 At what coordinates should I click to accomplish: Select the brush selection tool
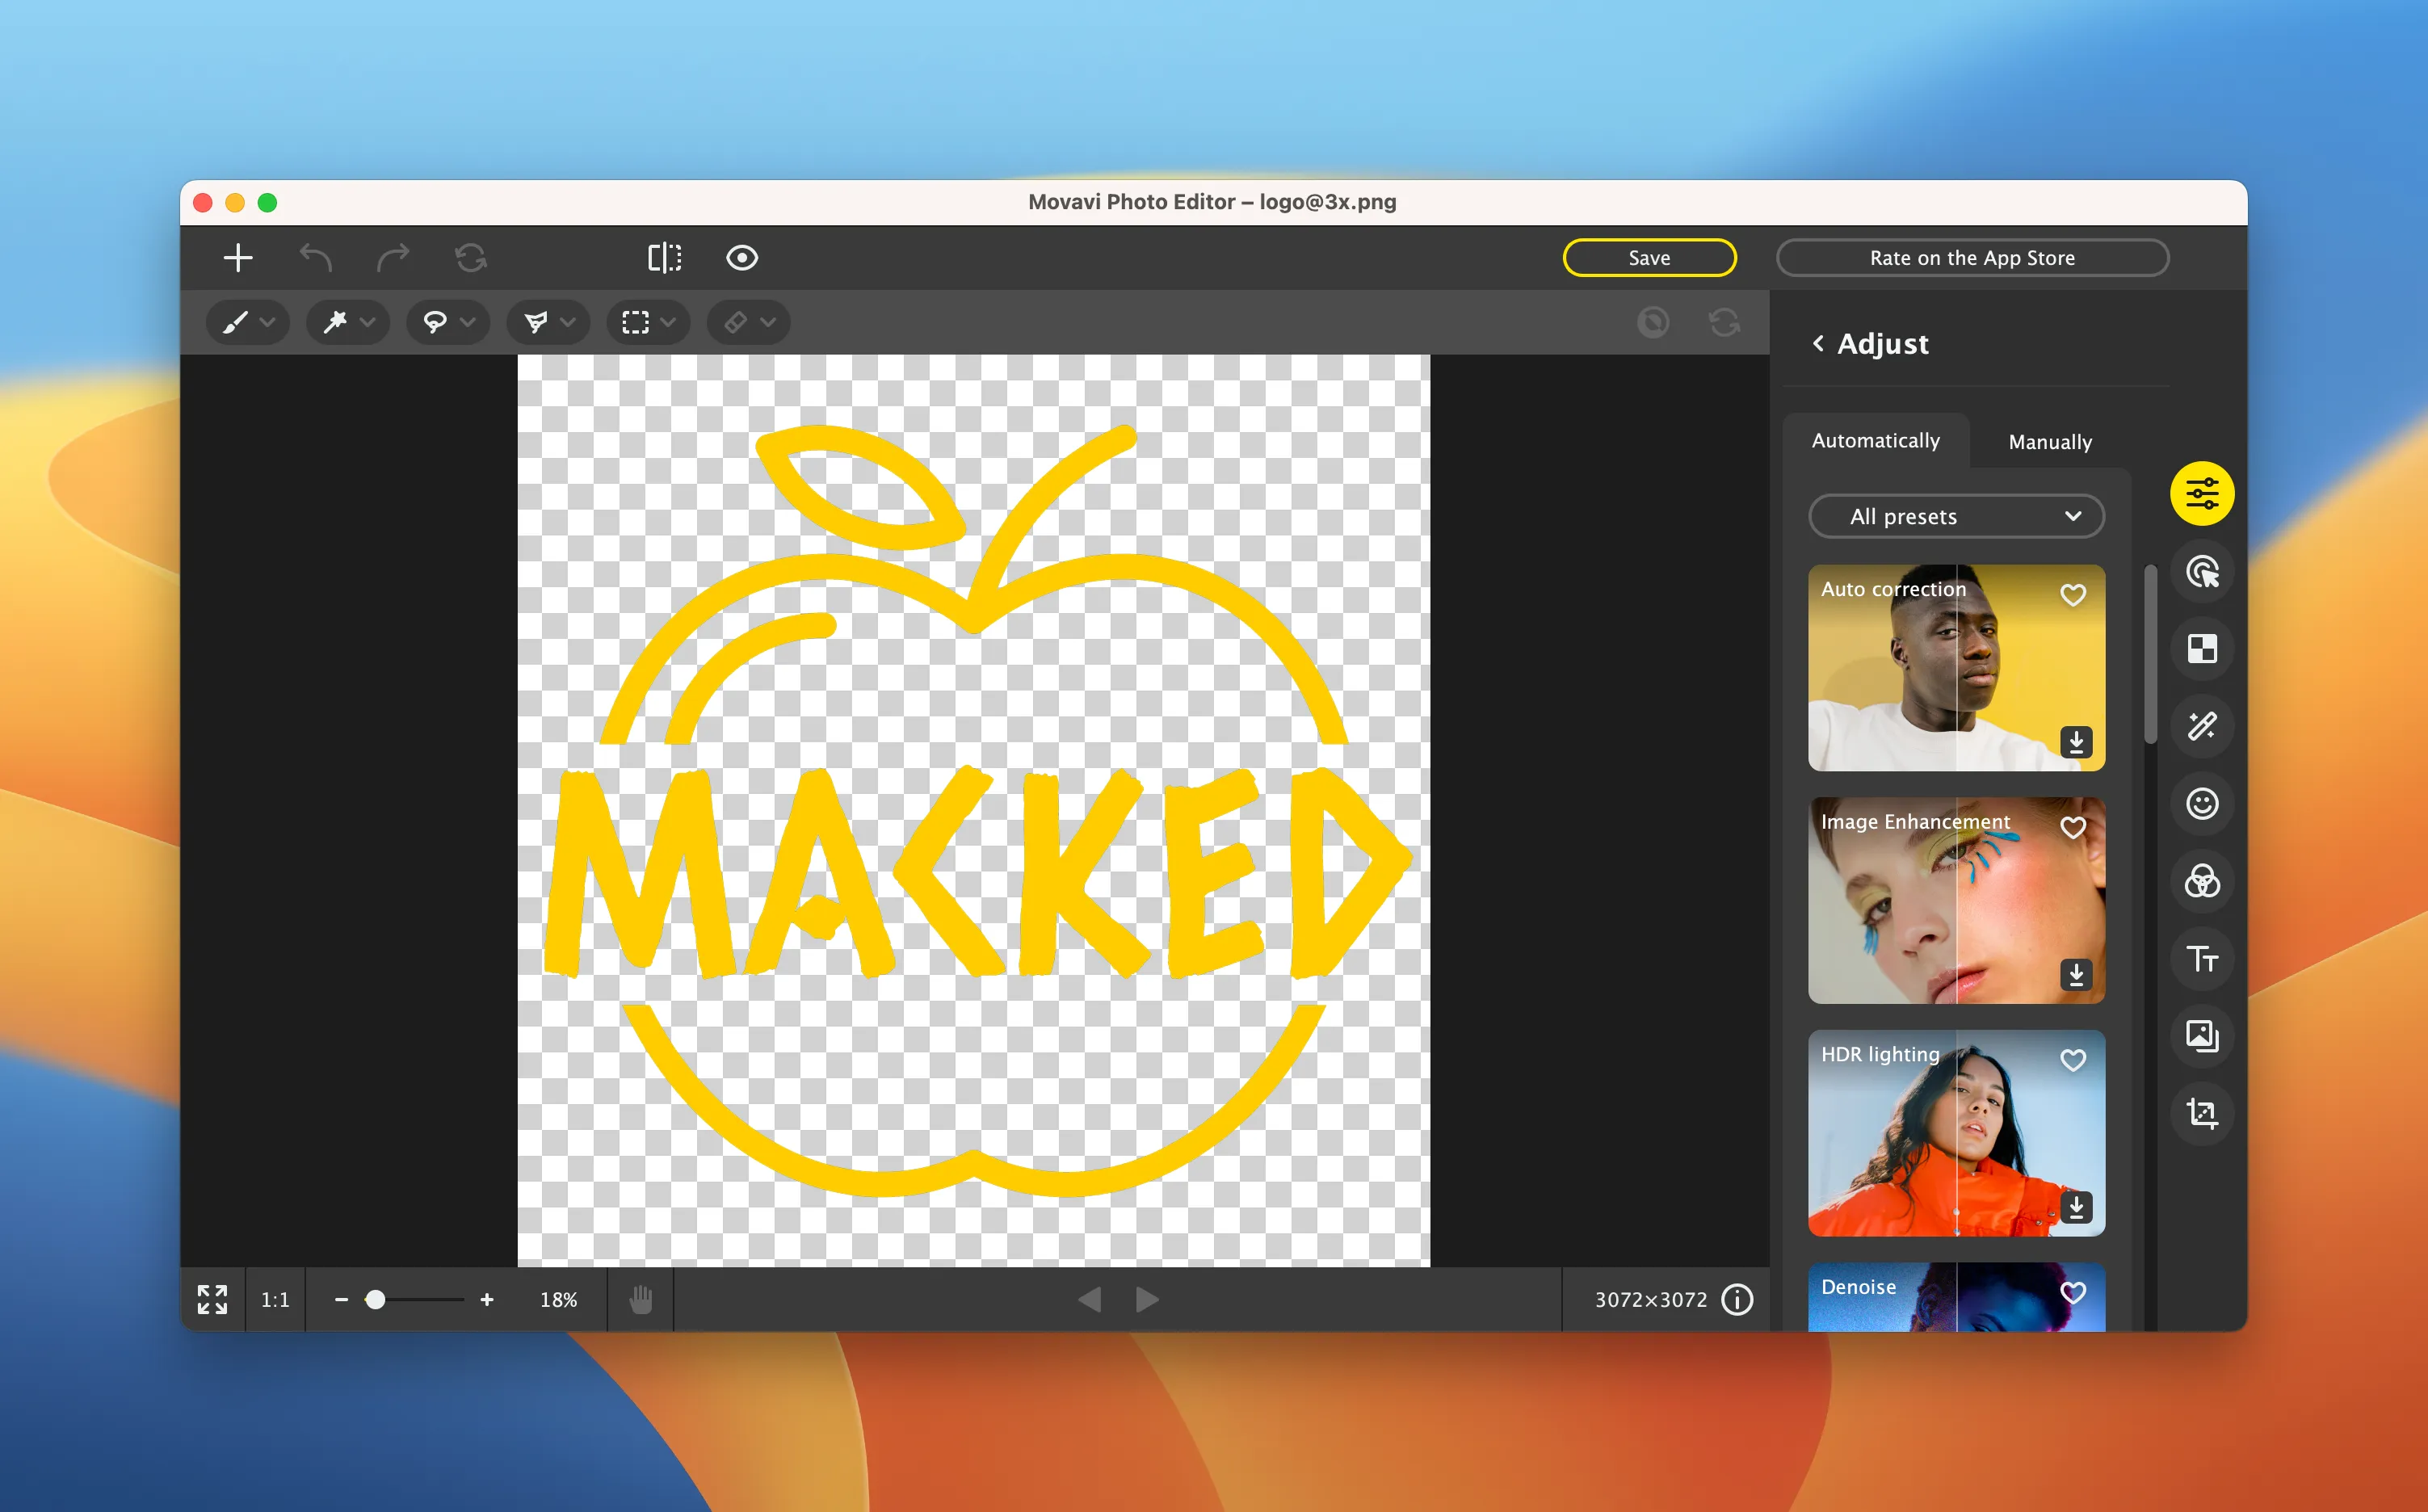pos(235,322)
